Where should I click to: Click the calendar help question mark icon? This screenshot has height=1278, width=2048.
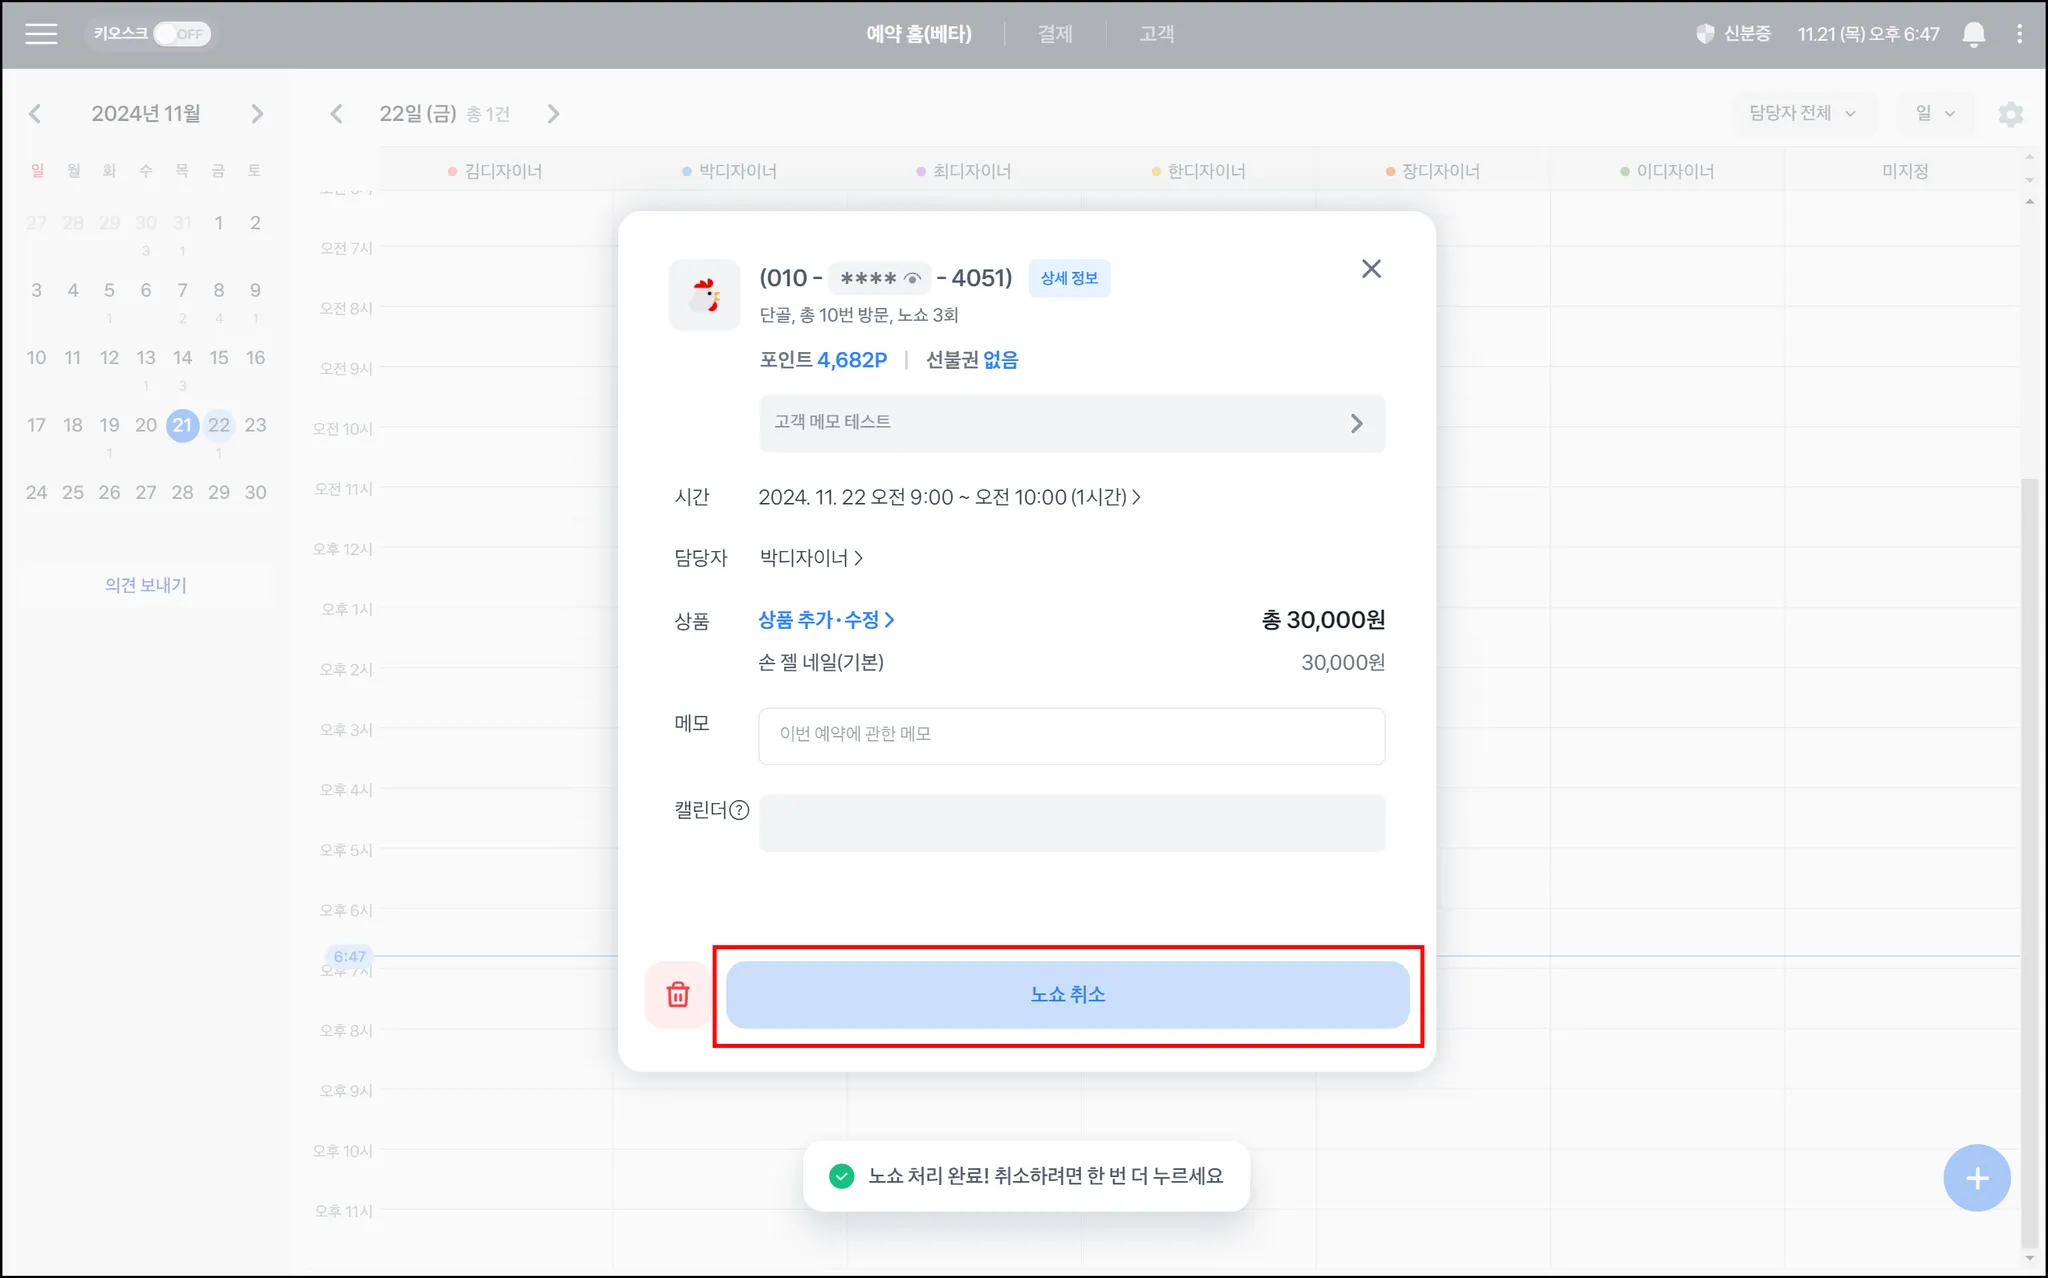pos(739,810)
